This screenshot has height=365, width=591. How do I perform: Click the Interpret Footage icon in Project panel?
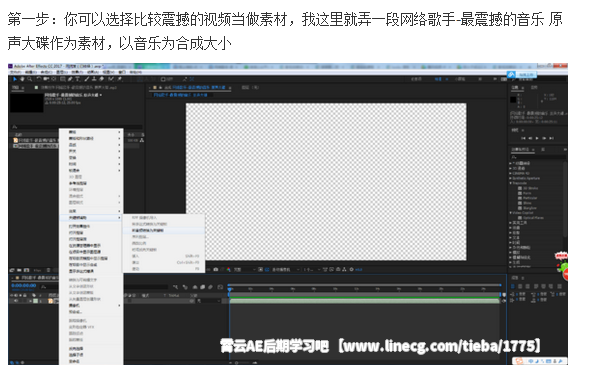coord(12,270)
